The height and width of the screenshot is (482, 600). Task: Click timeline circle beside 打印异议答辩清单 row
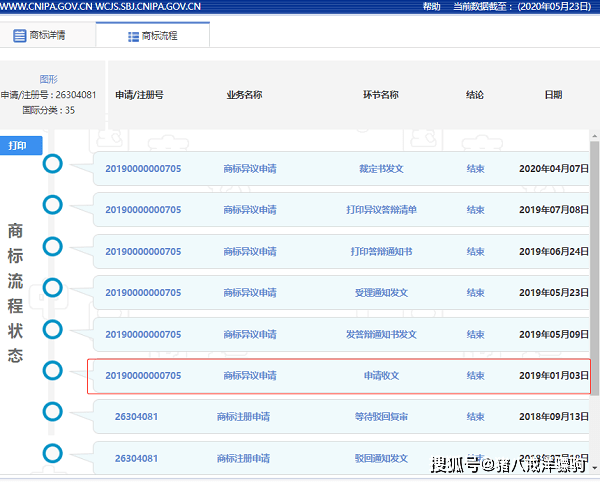pos(53,205)
